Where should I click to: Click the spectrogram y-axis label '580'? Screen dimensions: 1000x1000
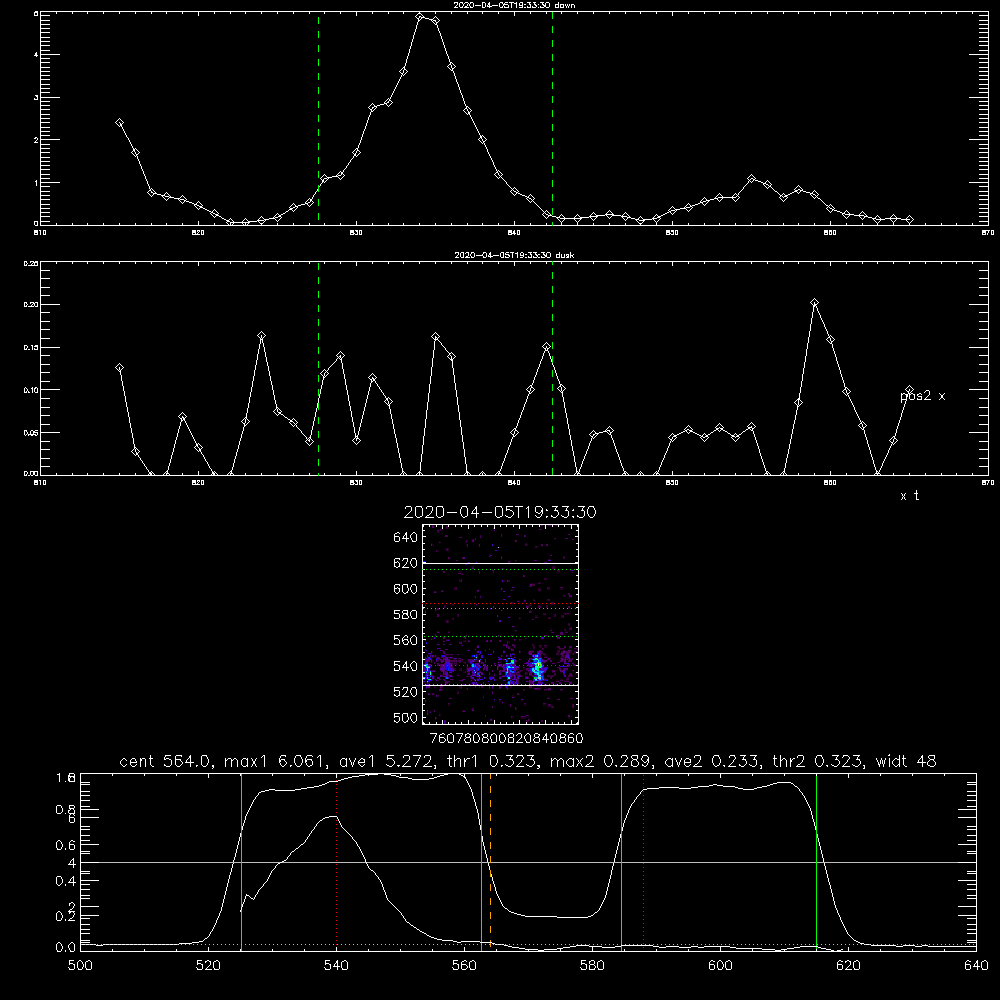click(405, 614)
